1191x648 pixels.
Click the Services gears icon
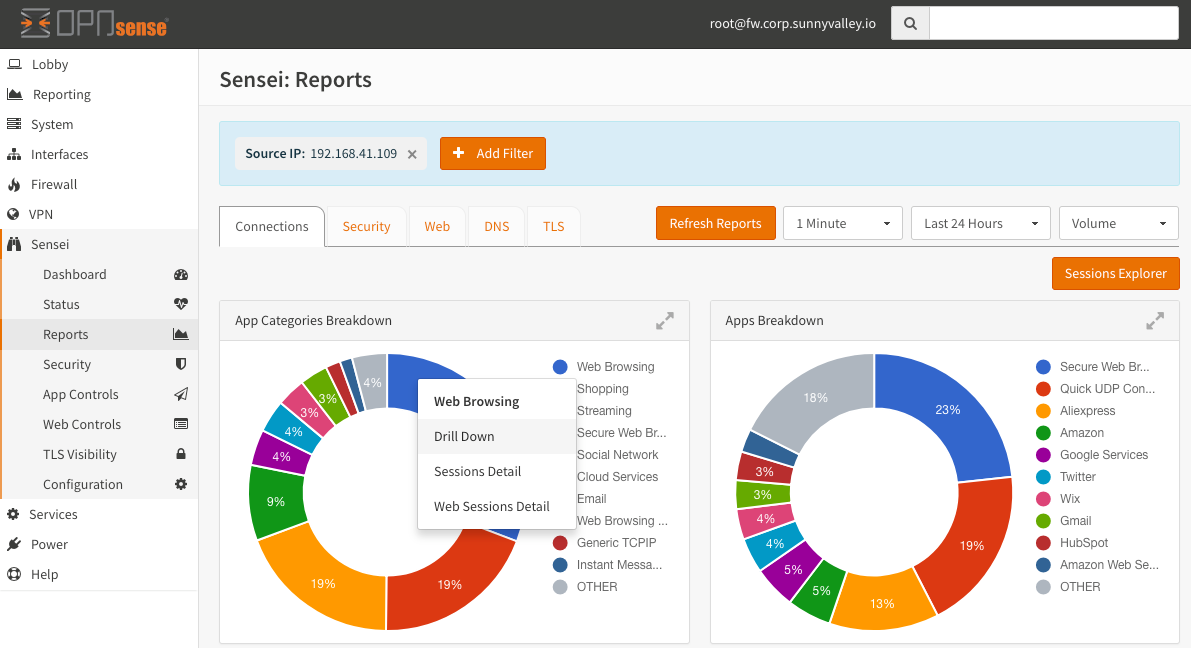pyautogui.click(x=13, y=514)
